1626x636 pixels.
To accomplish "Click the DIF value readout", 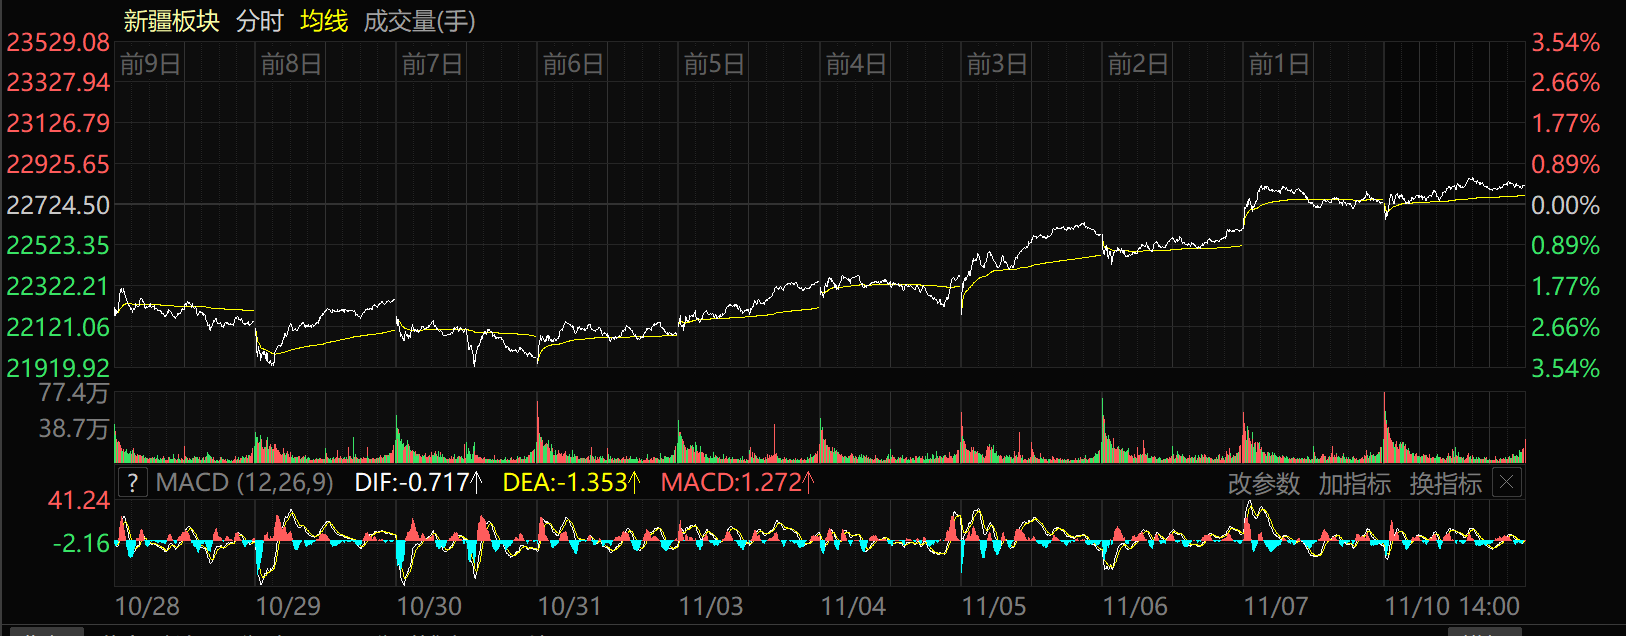I will (418, 483).
